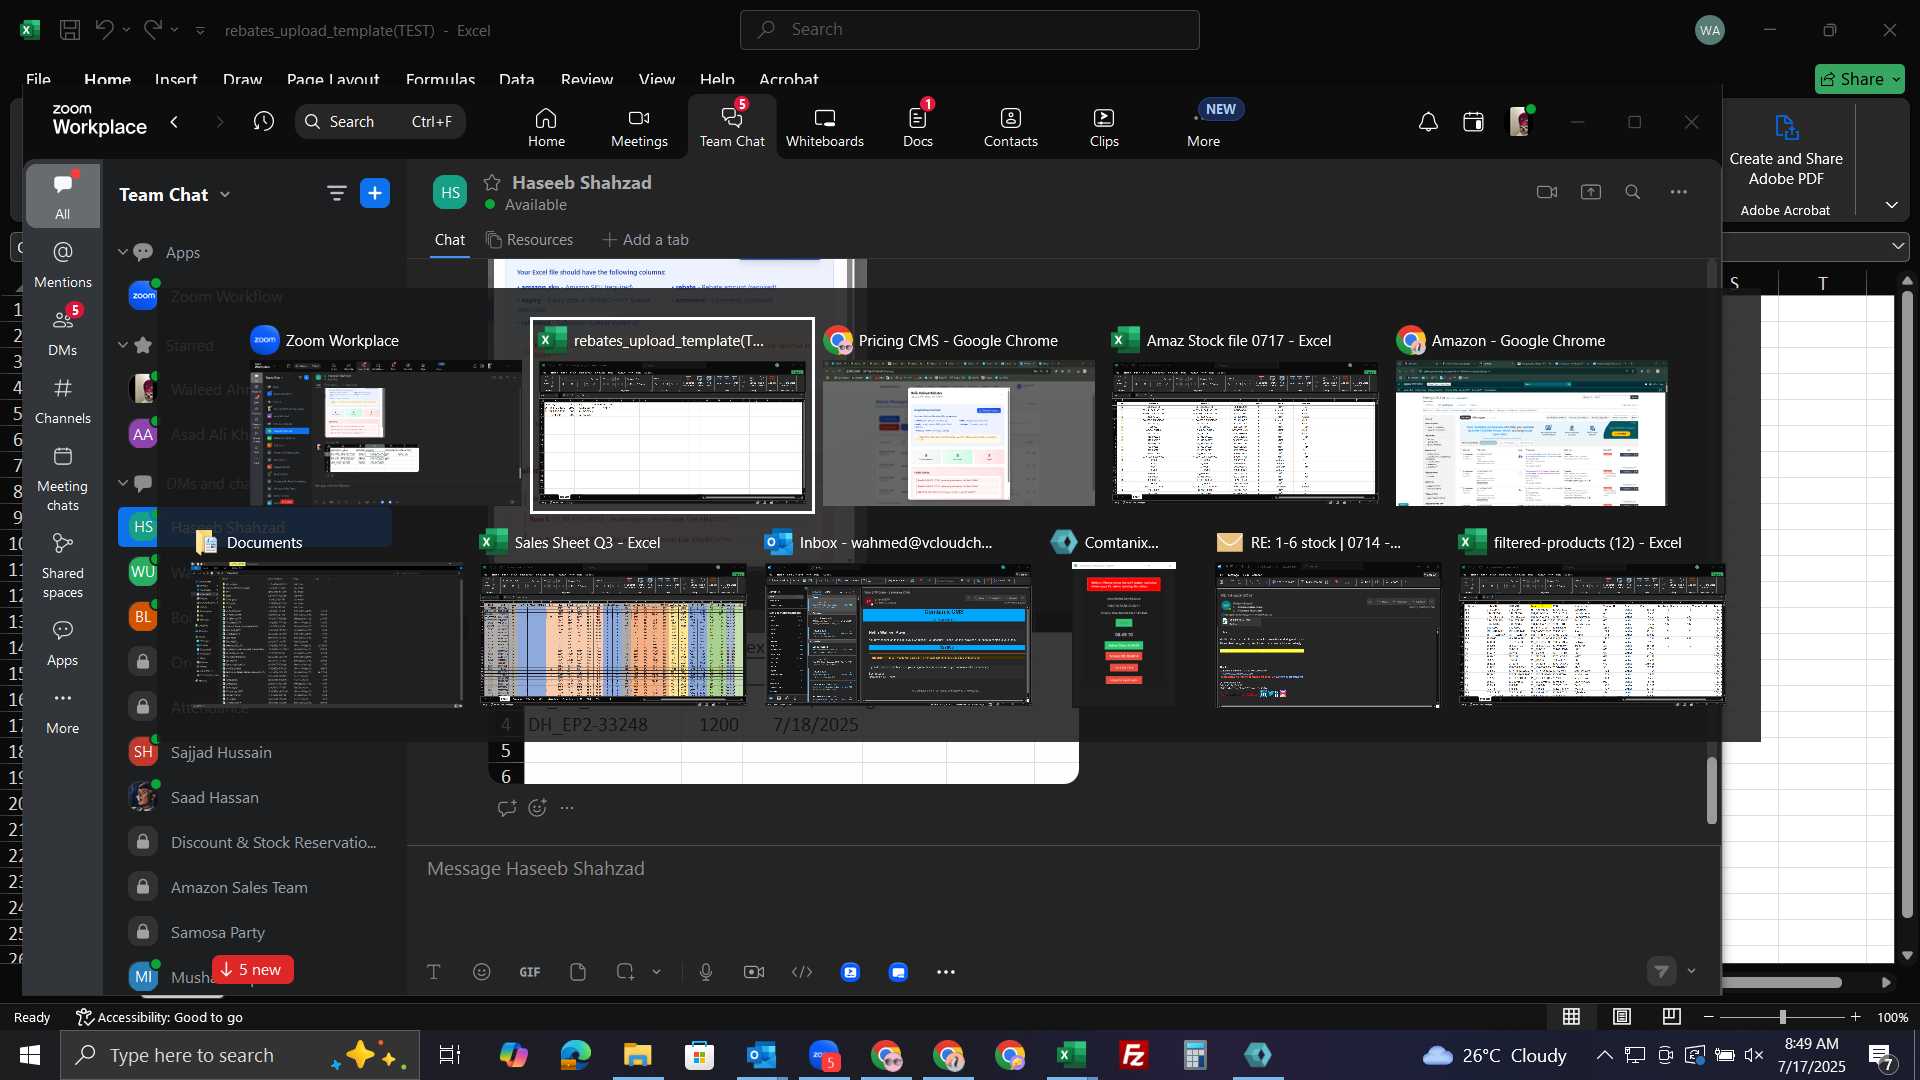Viewport: 1920px width, 1080px height.
Task: Open Whiteboards in Zoom Workplace
Action: (x=824, y=127)
